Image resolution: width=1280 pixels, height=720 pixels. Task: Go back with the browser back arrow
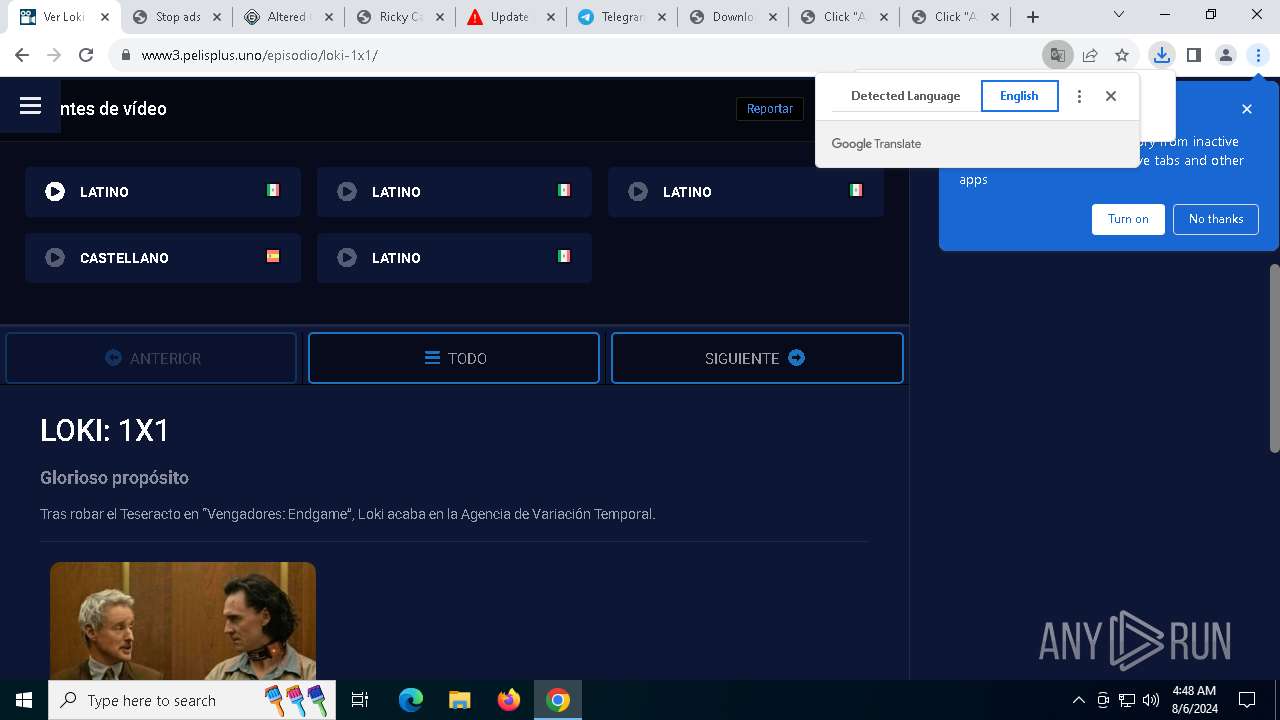[x=22, y=55]
